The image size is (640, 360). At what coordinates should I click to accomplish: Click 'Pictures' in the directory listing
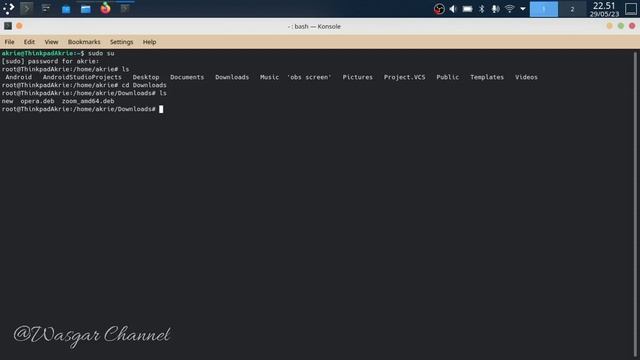tap(358, 77)
